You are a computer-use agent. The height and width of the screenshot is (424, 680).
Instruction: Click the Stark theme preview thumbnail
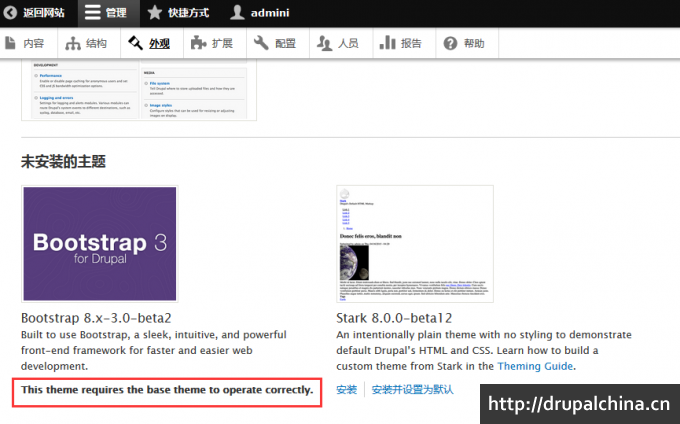point(415,244)
